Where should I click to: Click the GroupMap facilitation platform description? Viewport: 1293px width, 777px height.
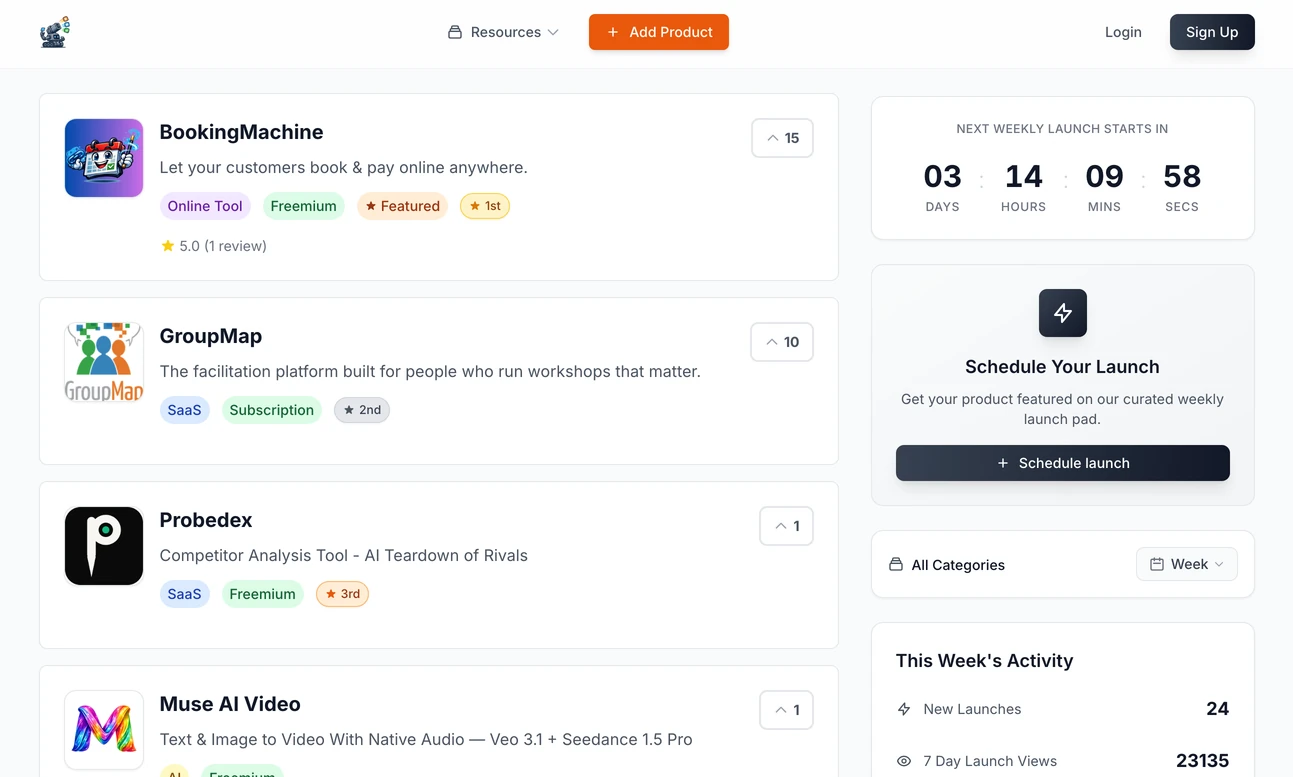click(x=430, y=372)
